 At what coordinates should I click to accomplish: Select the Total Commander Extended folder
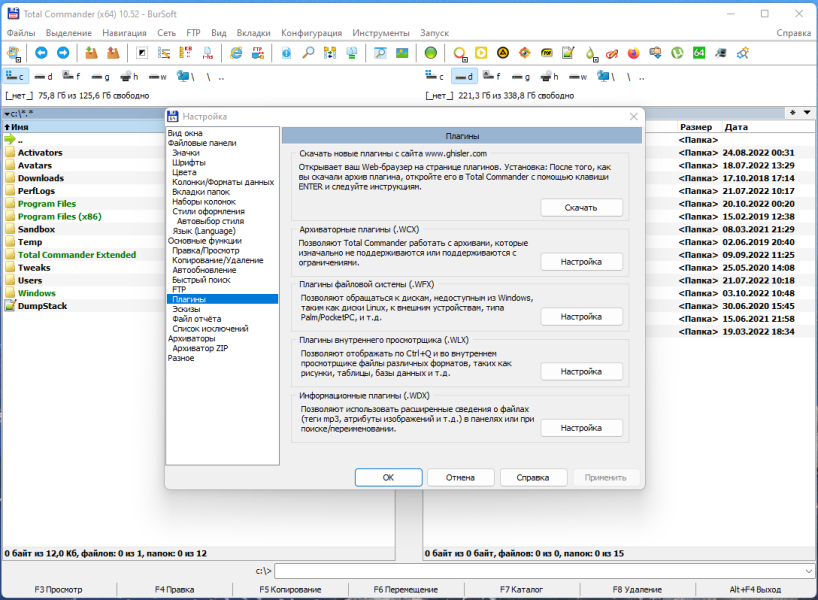click(77, 255)
